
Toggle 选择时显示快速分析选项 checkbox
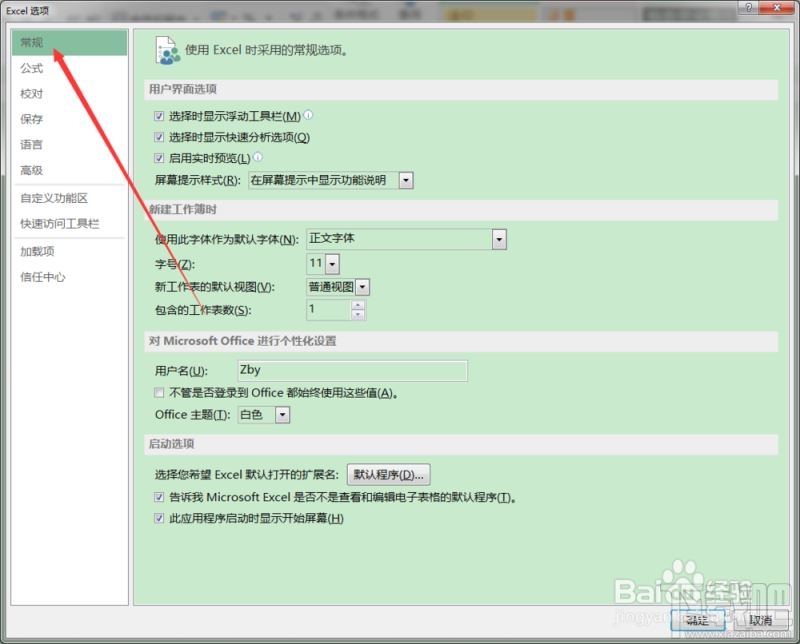coord(159,136)
